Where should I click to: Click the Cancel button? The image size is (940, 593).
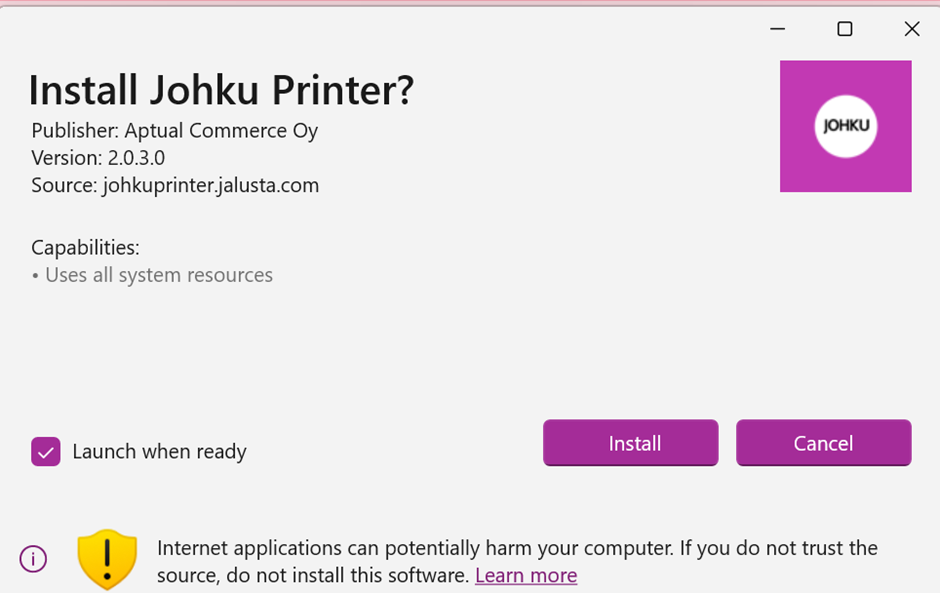pos(824,443)
